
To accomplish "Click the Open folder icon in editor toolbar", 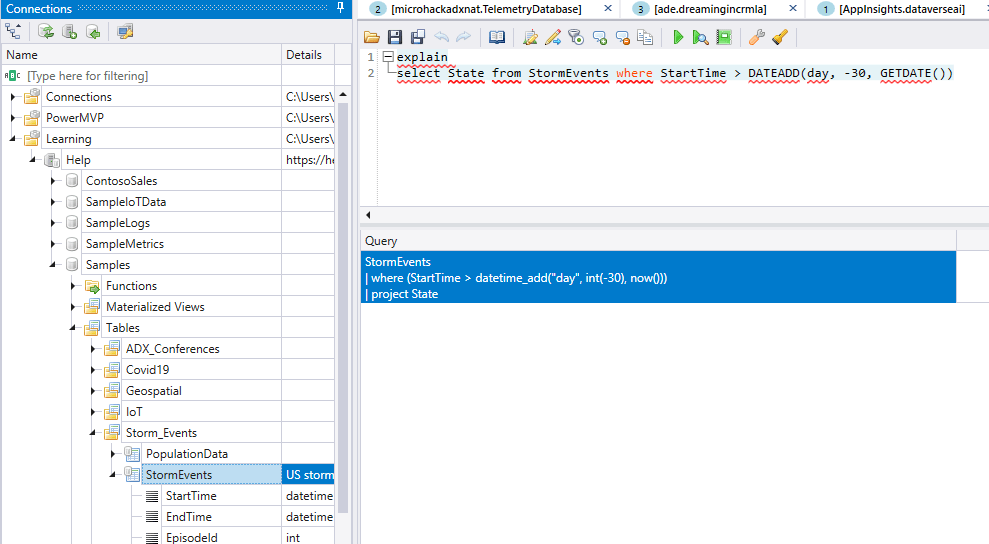I will [372, 37].
